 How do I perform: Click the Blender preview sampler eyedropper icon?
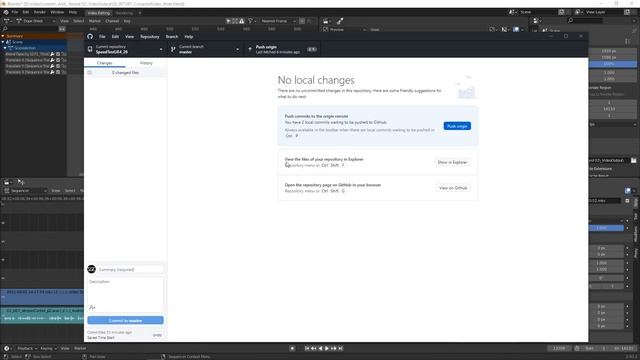tap(340, 21)
